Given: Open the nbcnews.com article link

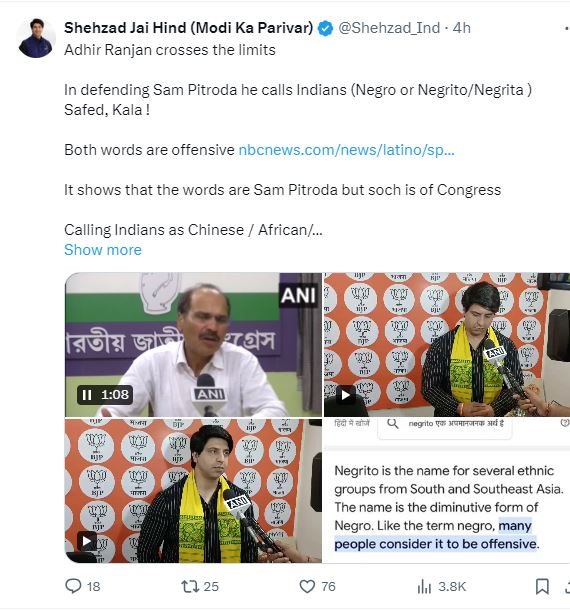Looking at the screenshot, I should tap(346, 150).
